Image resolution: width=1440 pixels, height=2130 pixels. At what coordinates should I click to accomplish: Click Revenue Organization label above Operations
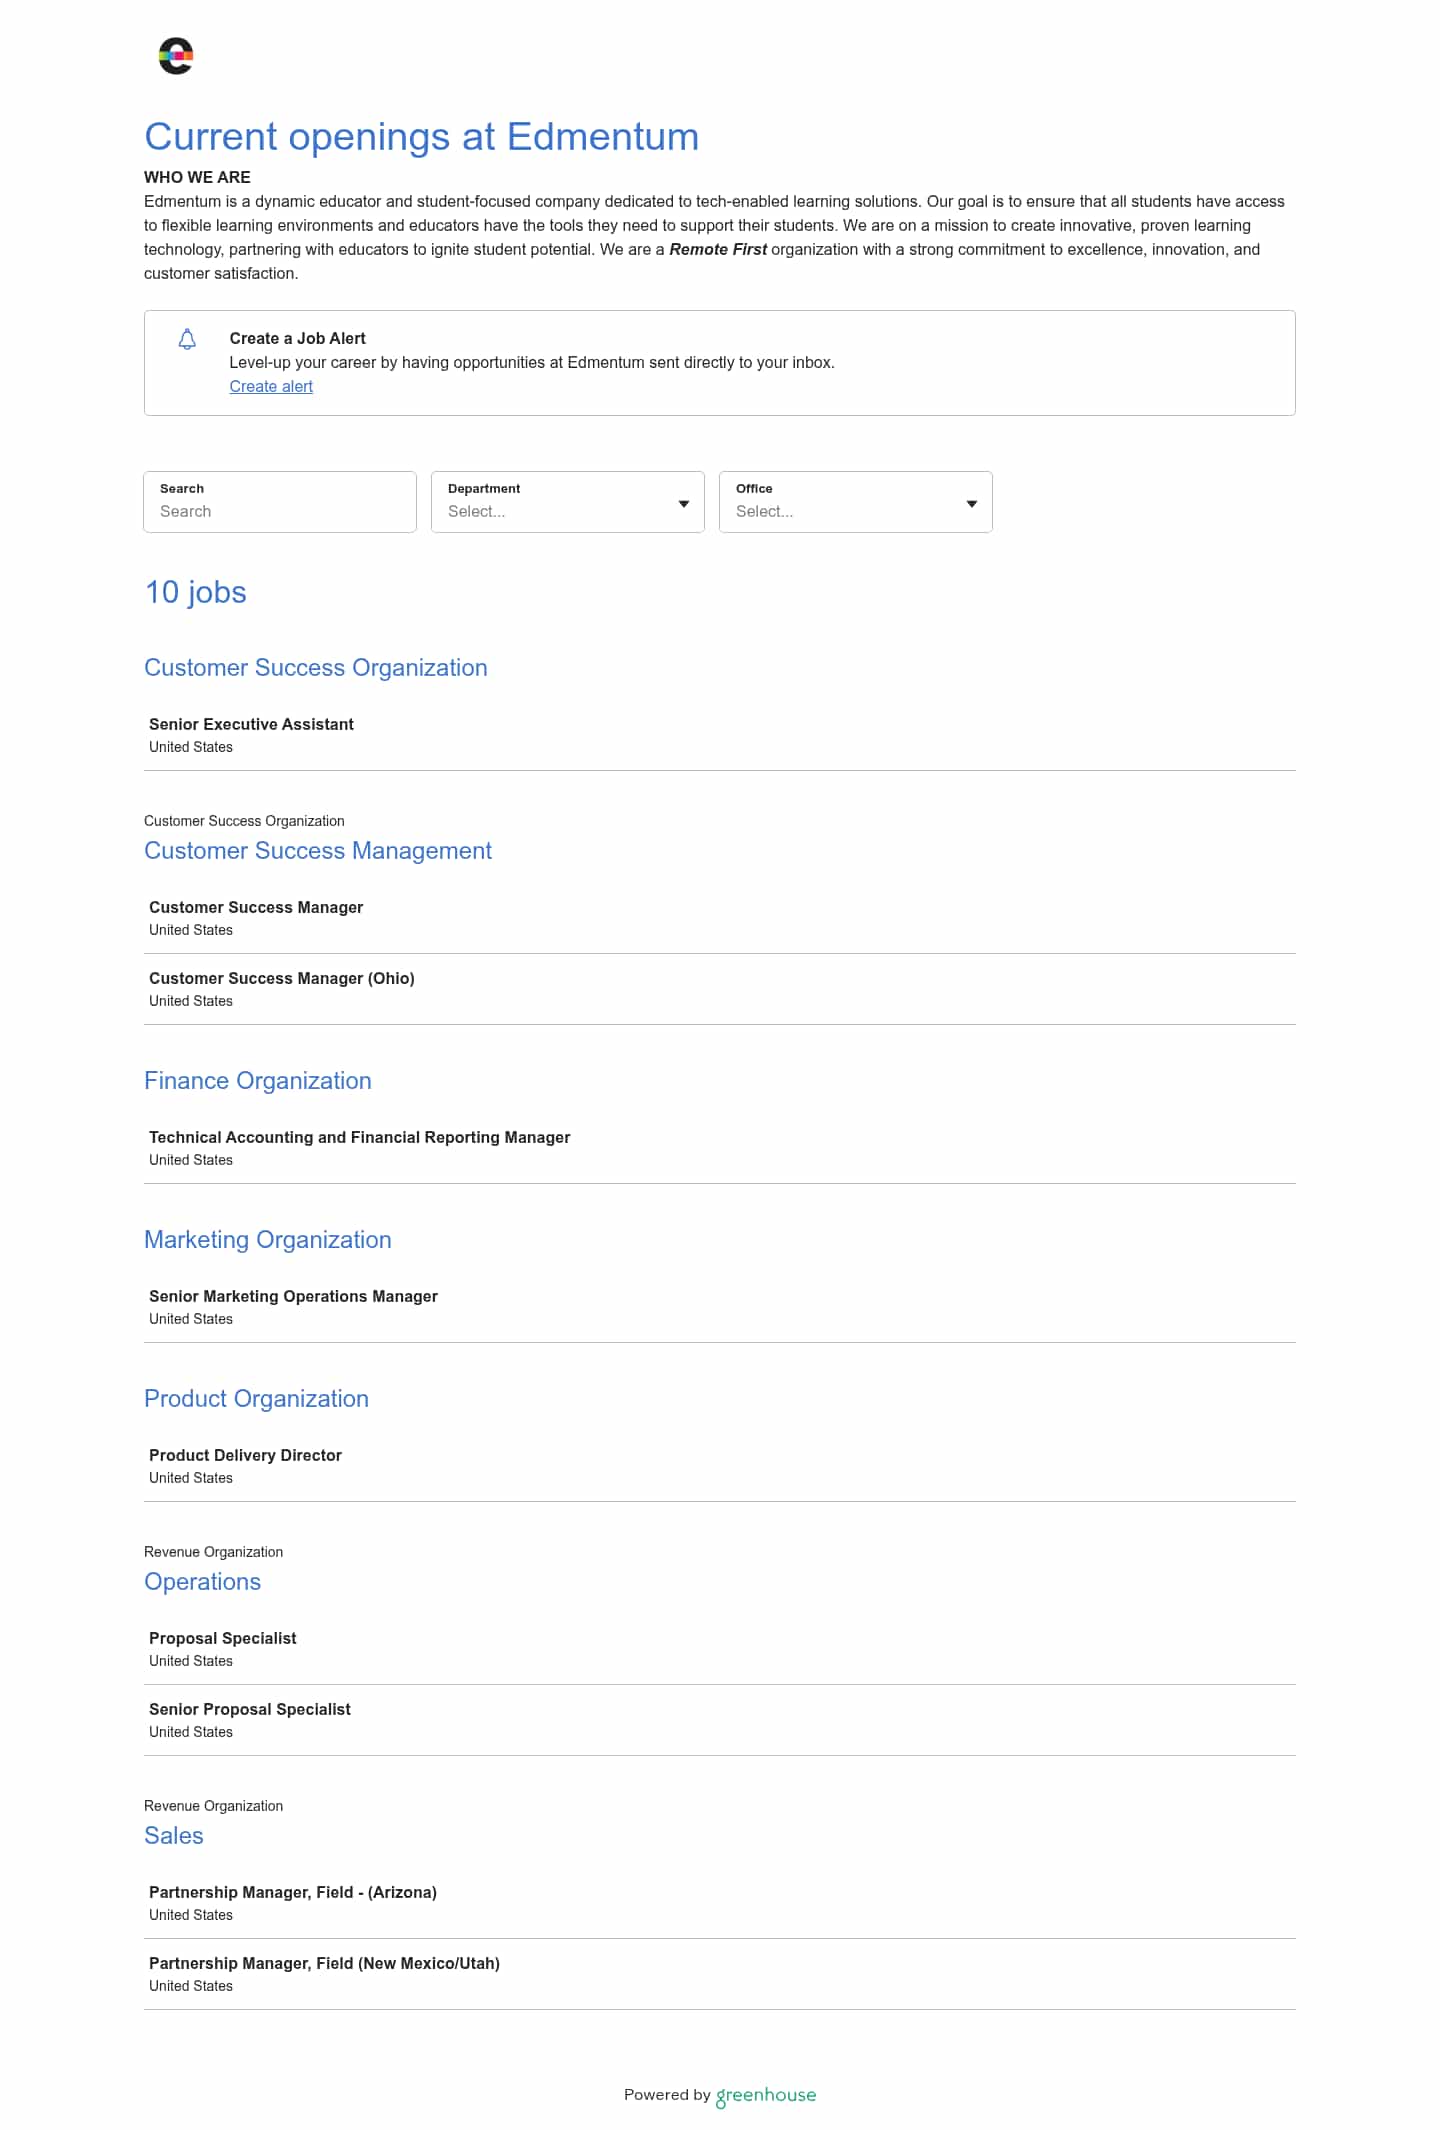(213, 1552)
